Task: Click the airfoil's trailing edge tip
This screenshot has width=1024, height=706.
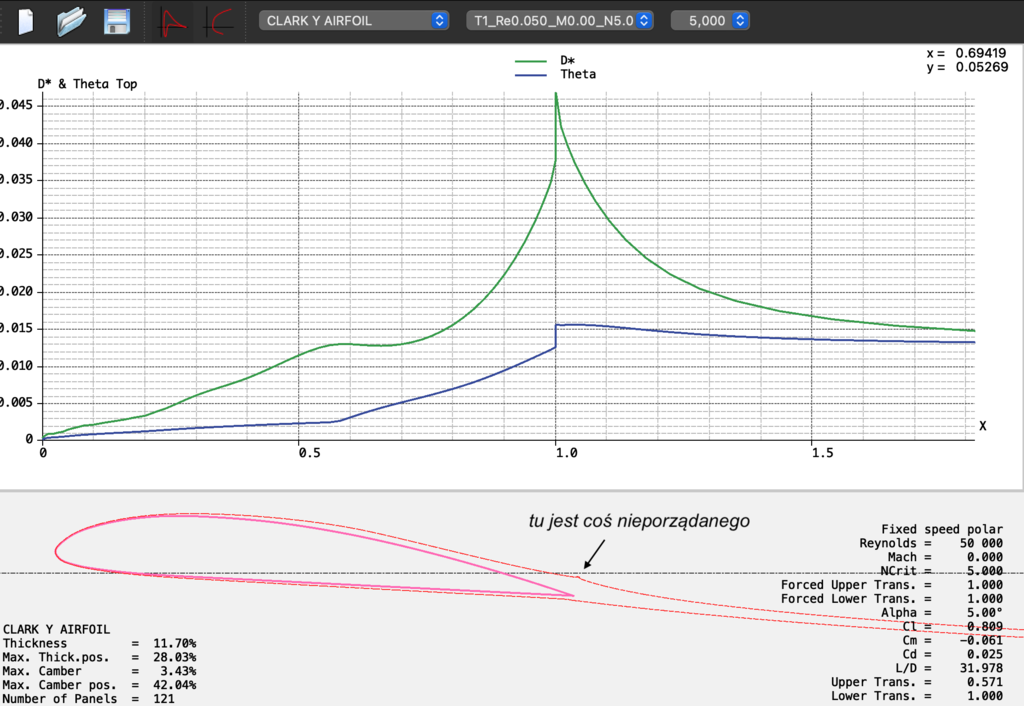Action: pyautogui.click(x=572, y=596)
